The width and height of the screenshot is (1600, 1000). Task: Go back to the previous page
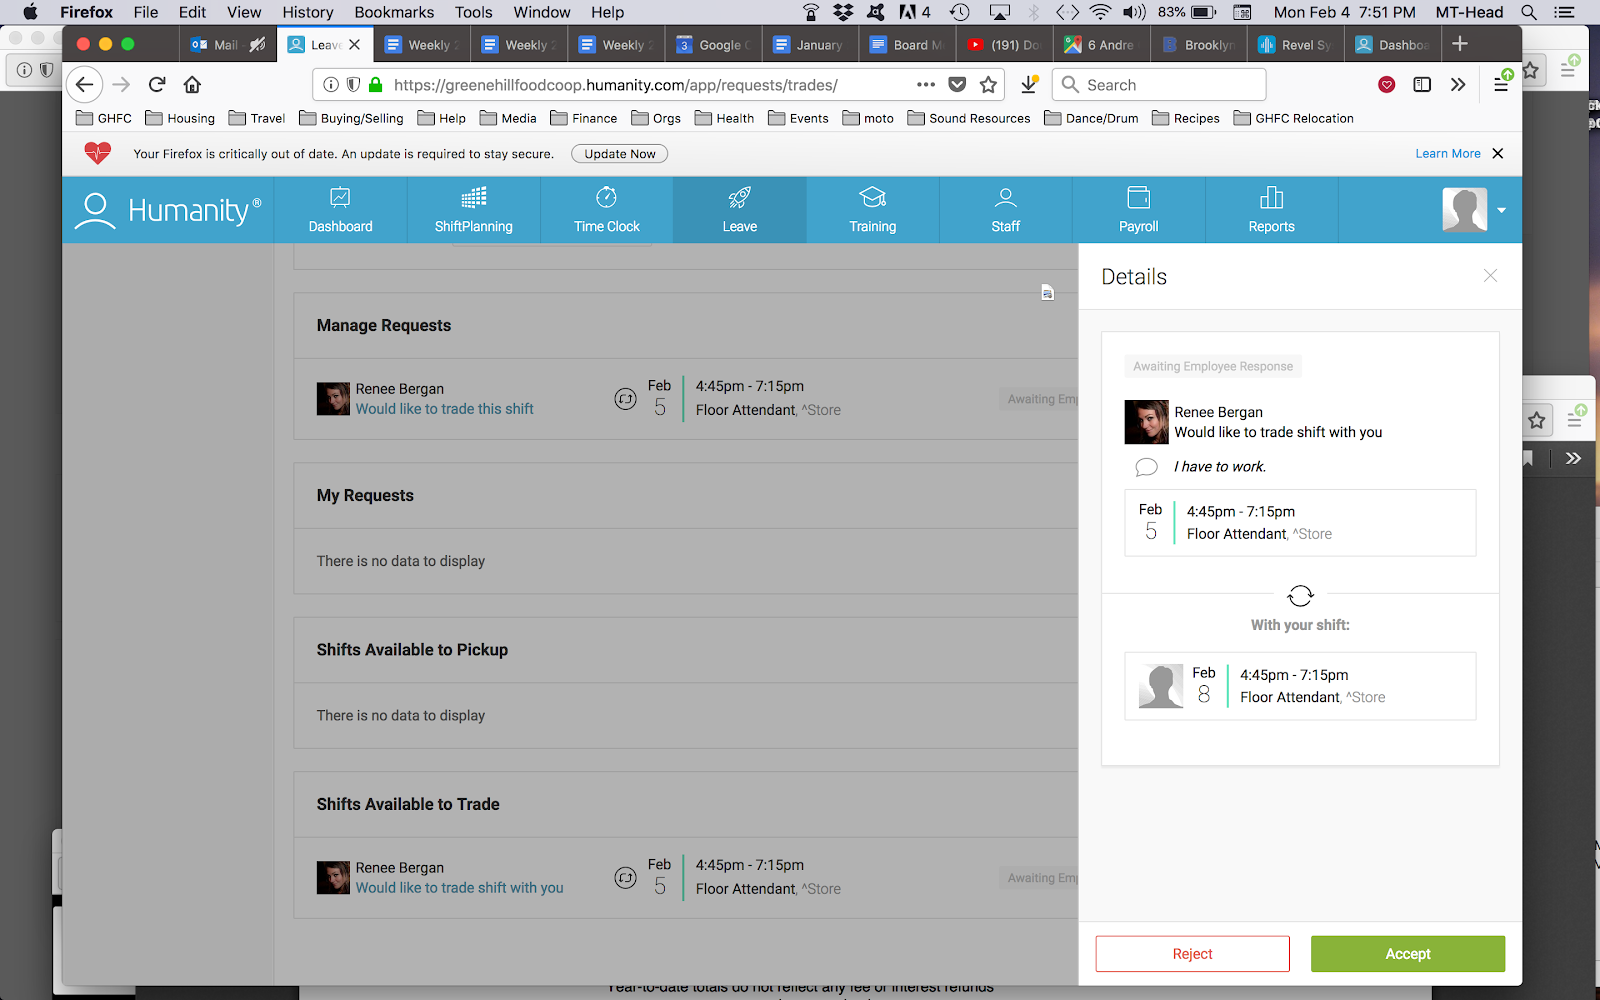(85, 85)
